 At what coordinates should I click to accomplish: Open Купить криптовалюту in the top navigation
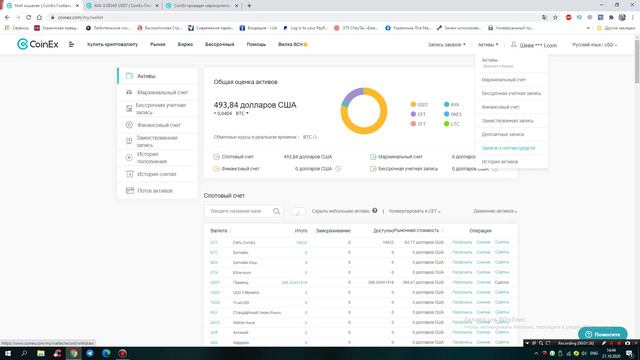(x=112, y=44)
